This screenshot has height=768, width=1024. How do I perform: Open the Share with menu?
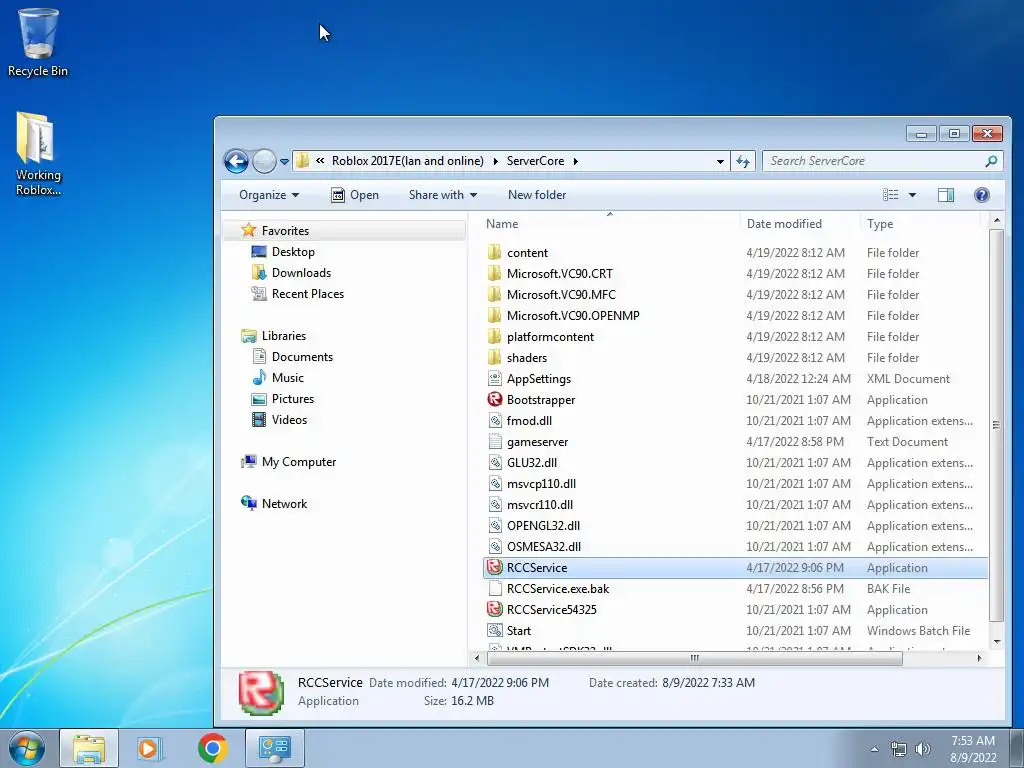click(x=443, y=195)
